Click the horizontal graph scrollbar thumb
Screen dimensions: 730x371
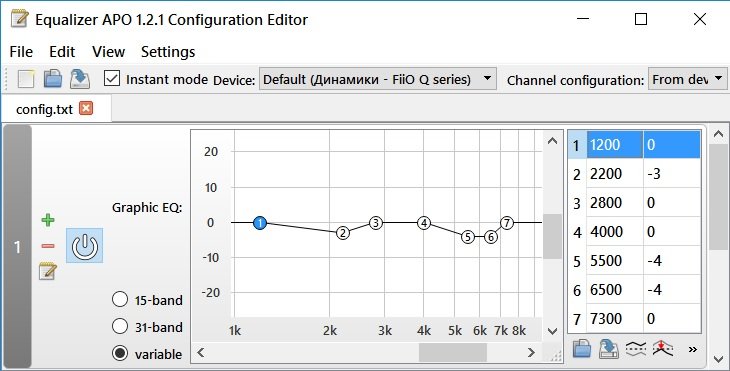coord(453,352)
